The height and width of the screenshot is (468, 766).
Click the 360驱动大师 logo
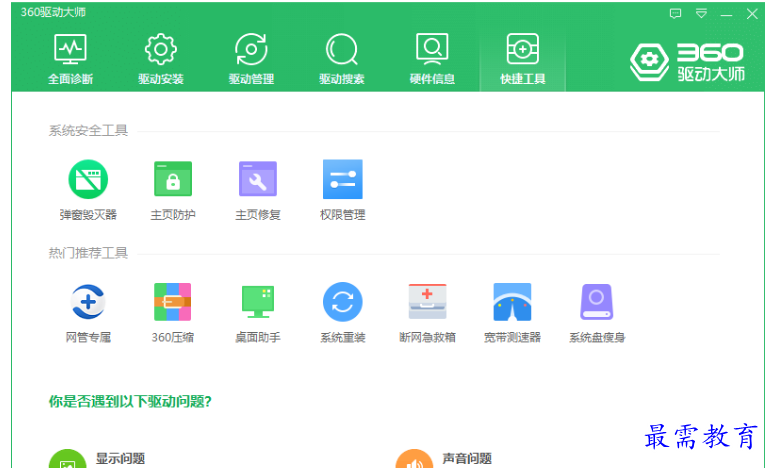(x=687, y=62)
